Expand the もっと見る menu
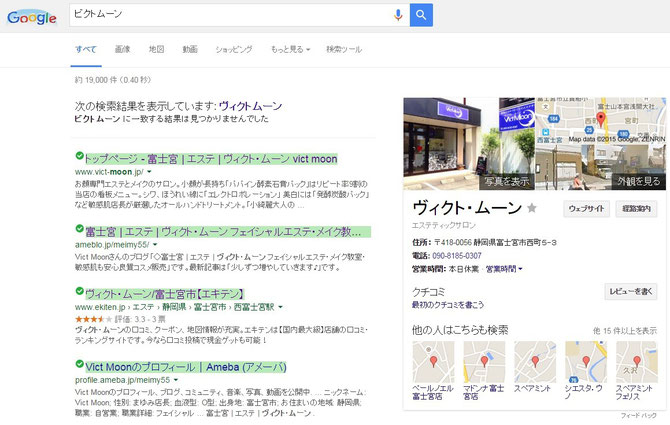The height and width of the screenshot is (425, 670). pyautogui.click(x=290, y=49)
